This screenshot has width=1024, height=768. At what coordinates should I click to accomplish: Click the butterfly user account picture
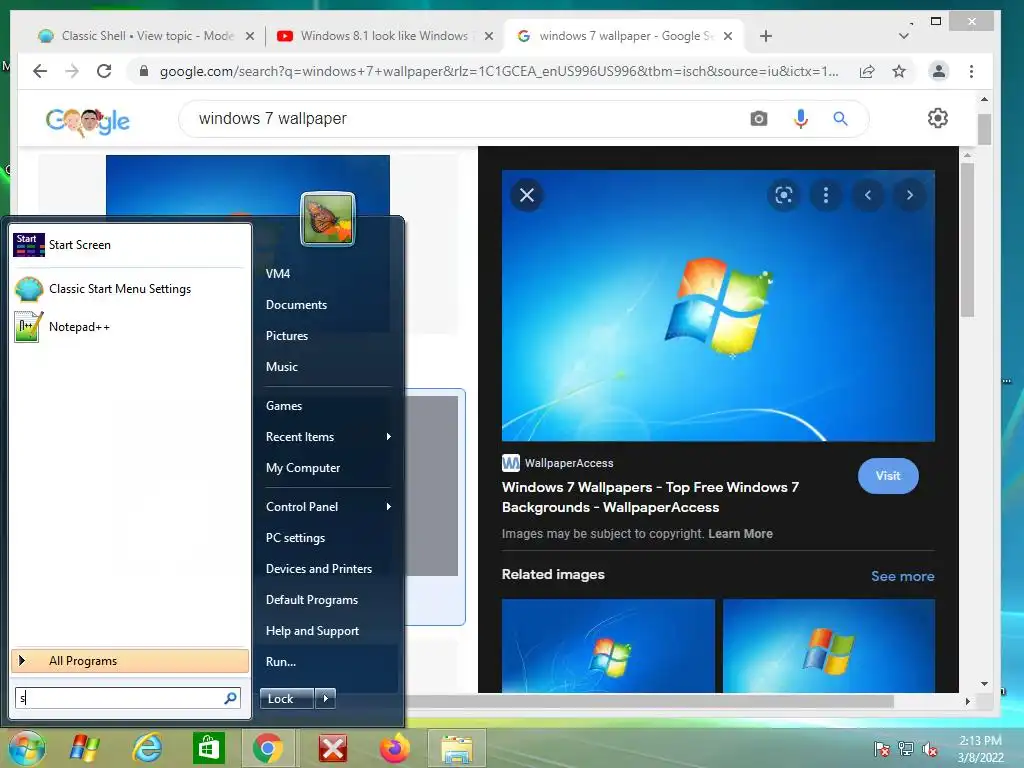tap(328, 219)
